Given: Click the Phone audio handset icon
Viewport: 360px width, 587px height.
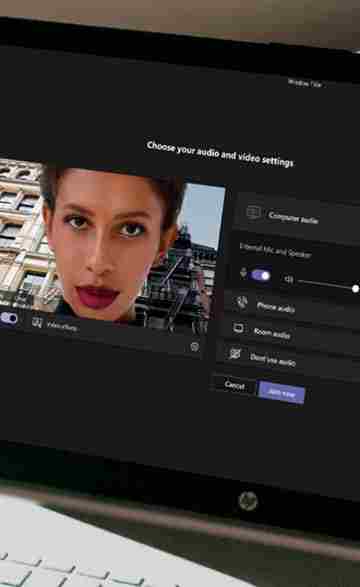Looking at the screenshot, I should [242, 301].
